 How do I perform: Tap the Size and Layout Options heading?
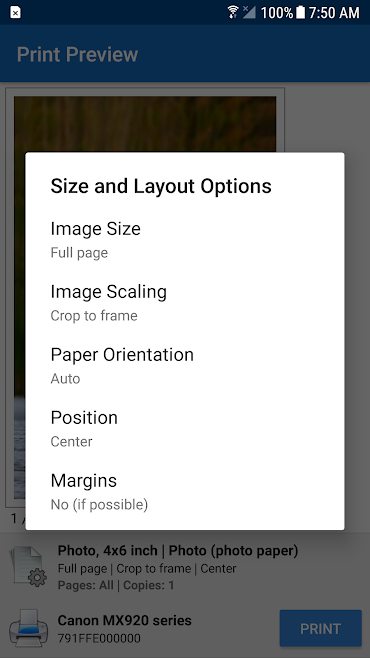(161, 186)
